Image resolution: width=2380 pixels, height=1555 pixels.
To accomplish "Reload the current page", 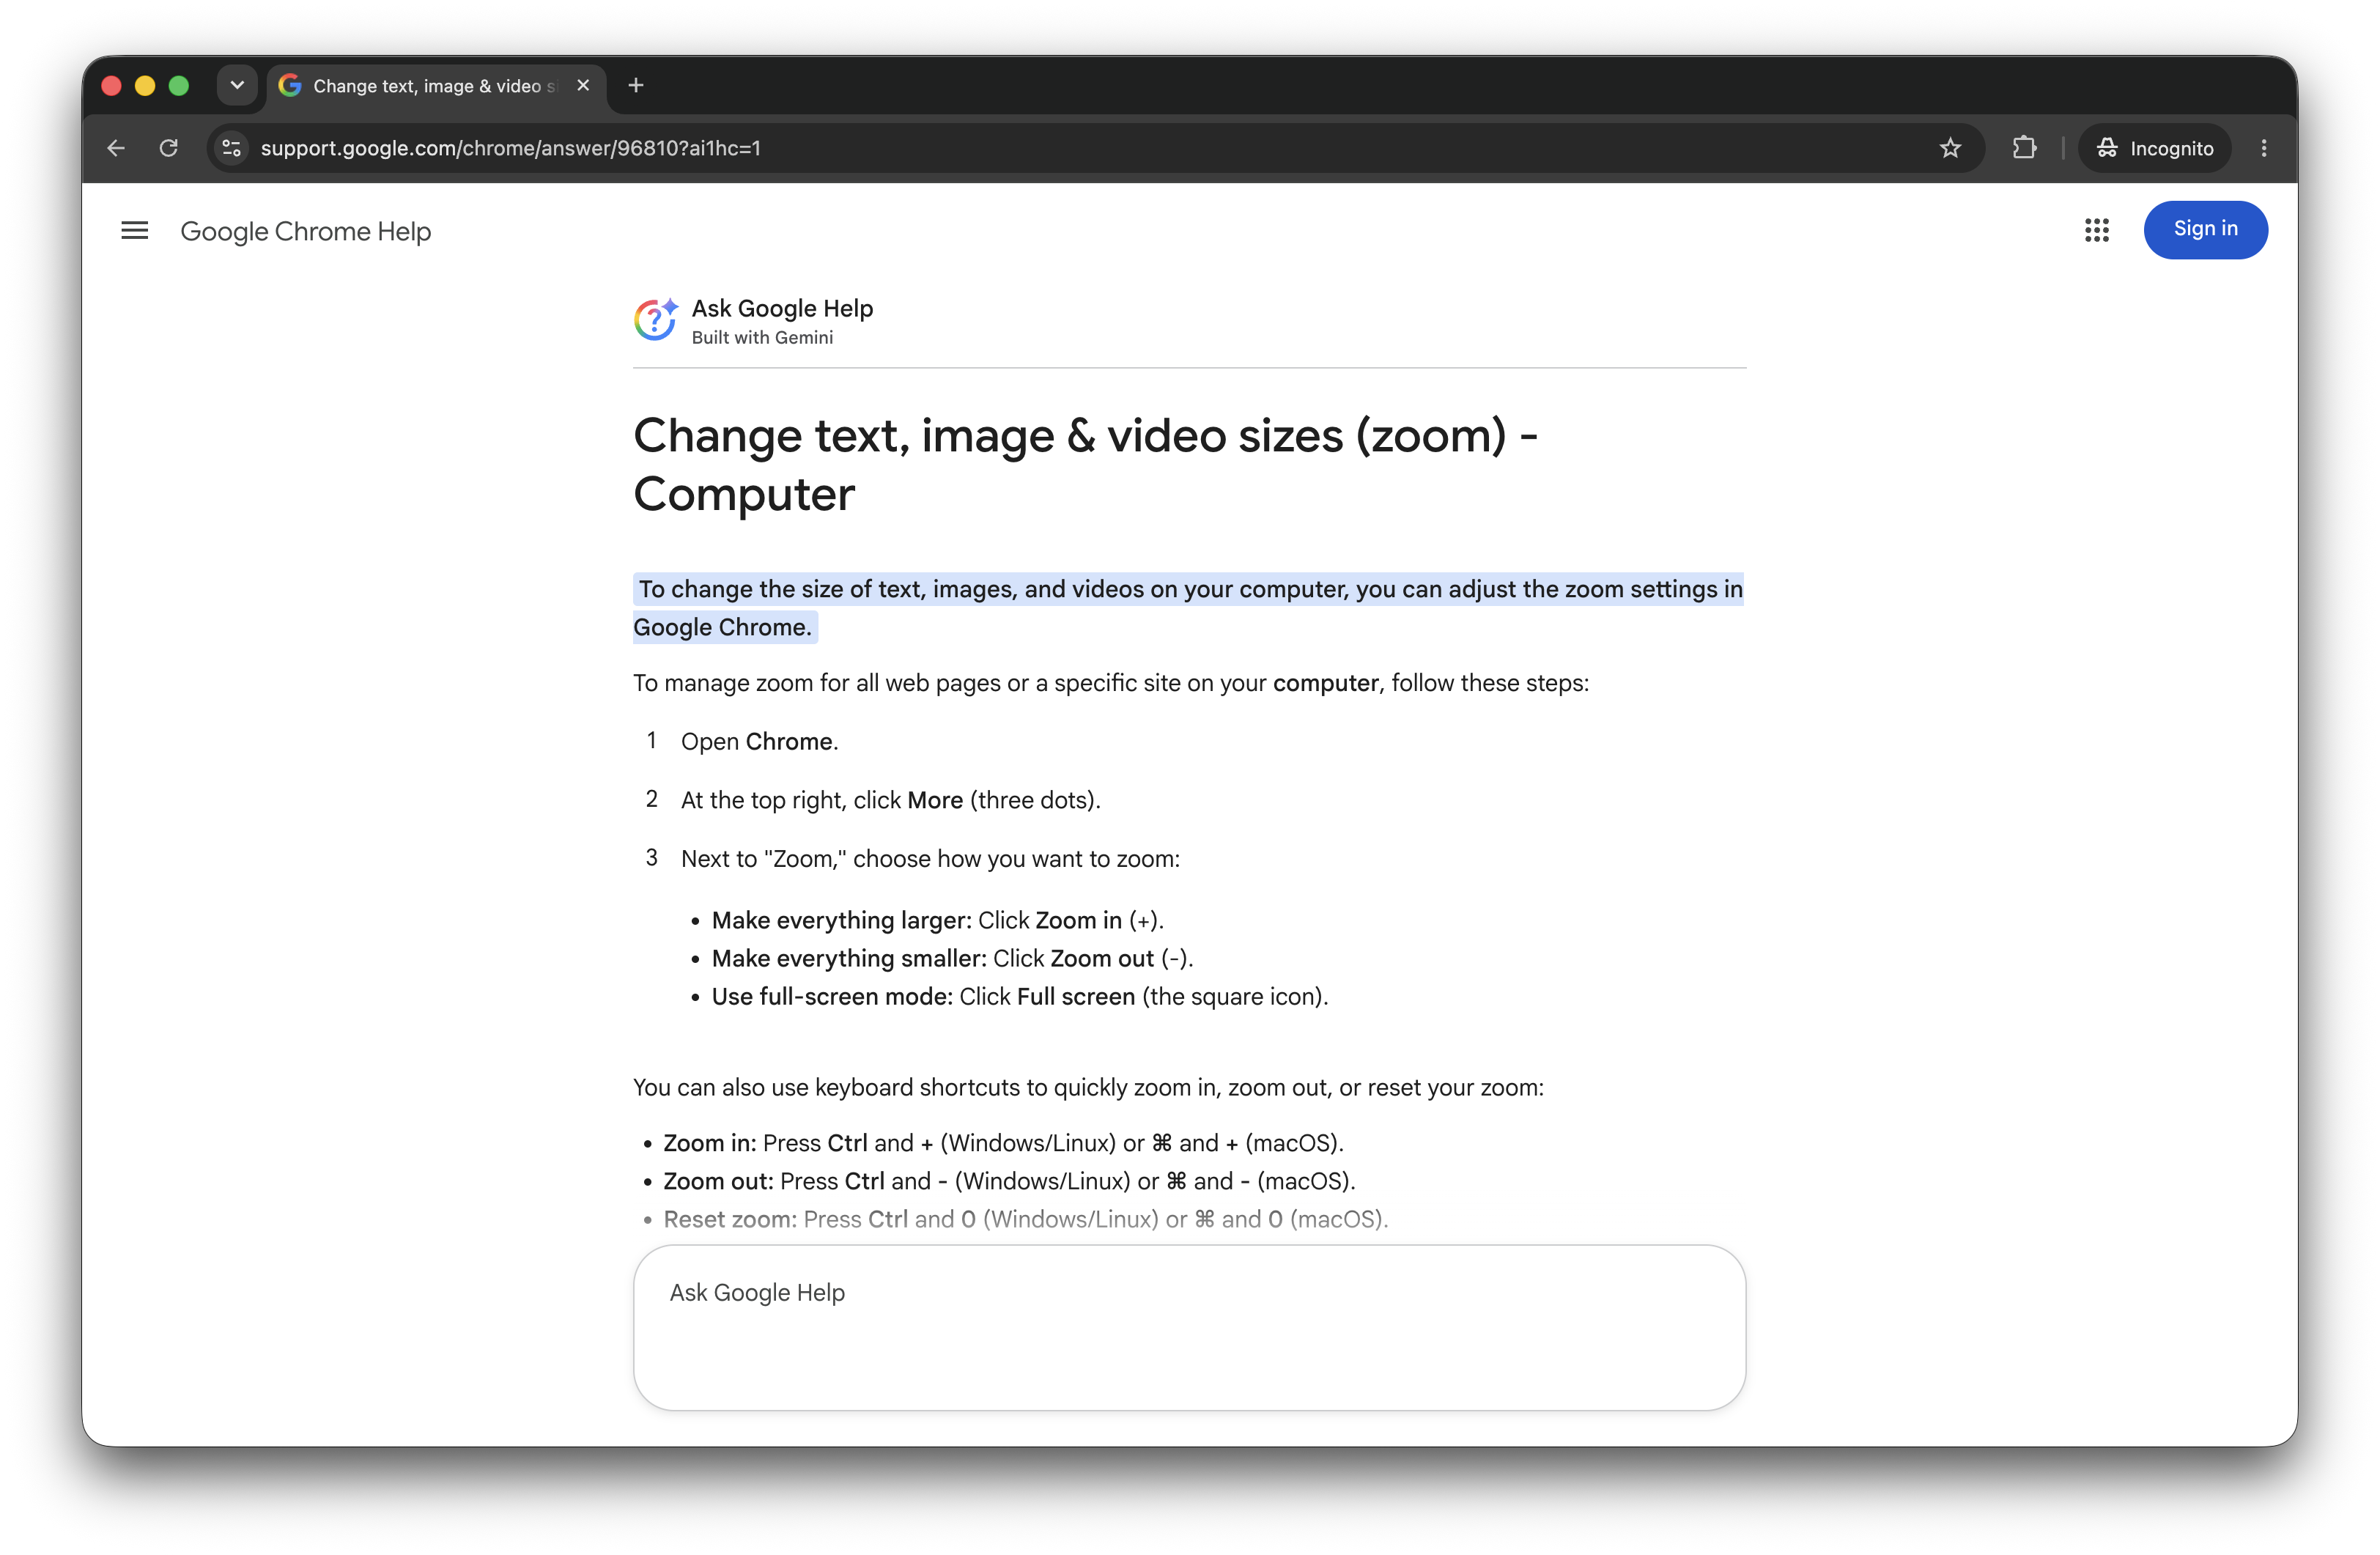I will tap(169, 148).
